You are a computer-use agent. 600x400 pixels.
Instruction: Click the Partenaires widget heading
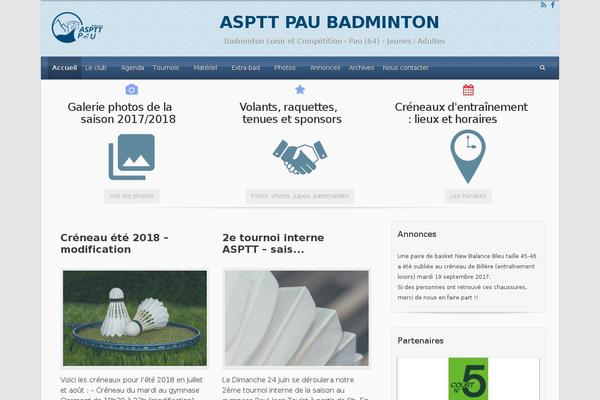click(x=420, y=341)
